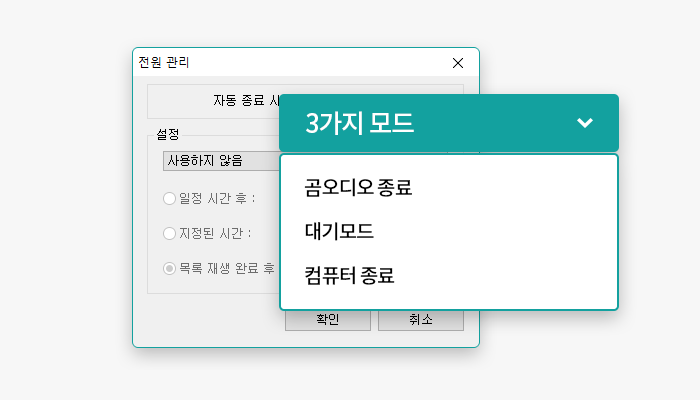Cancel with the 취소 button
This screenshot has width=700, height=400.
click(421, 320)
